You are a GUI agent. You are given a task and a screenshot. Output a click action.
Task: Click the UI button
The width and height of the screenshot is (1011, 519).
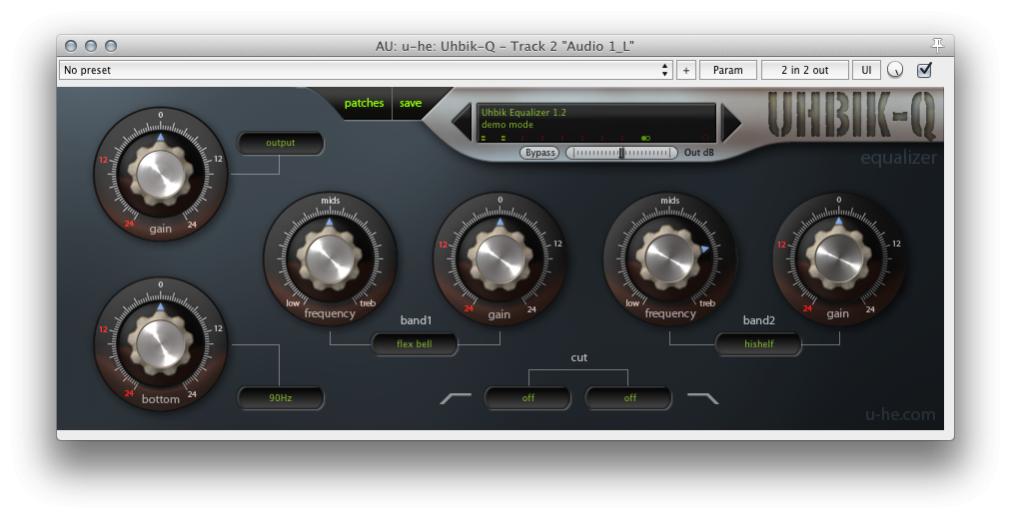pos(867,70)
